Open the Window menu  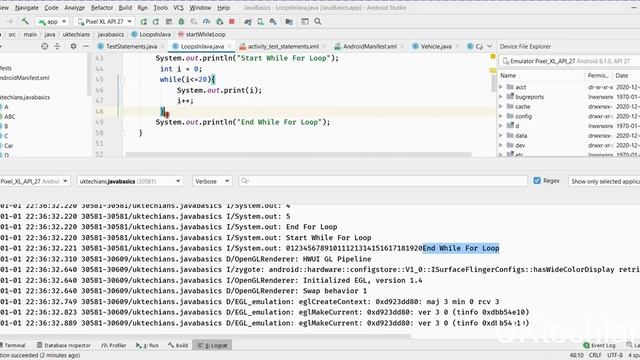point(200,7)
